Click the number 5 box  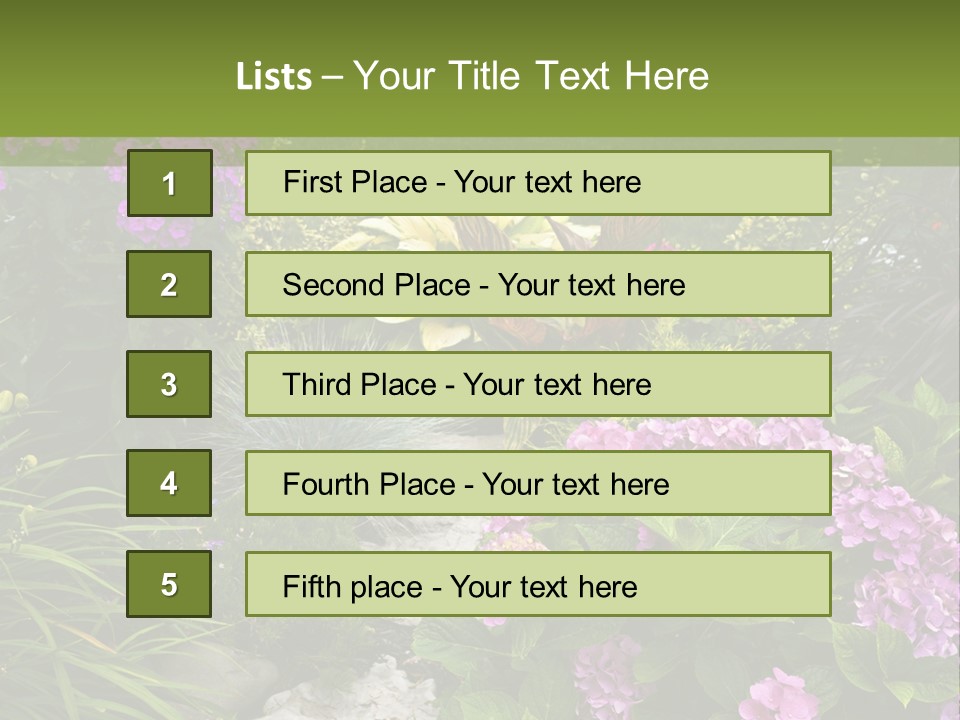169,584
